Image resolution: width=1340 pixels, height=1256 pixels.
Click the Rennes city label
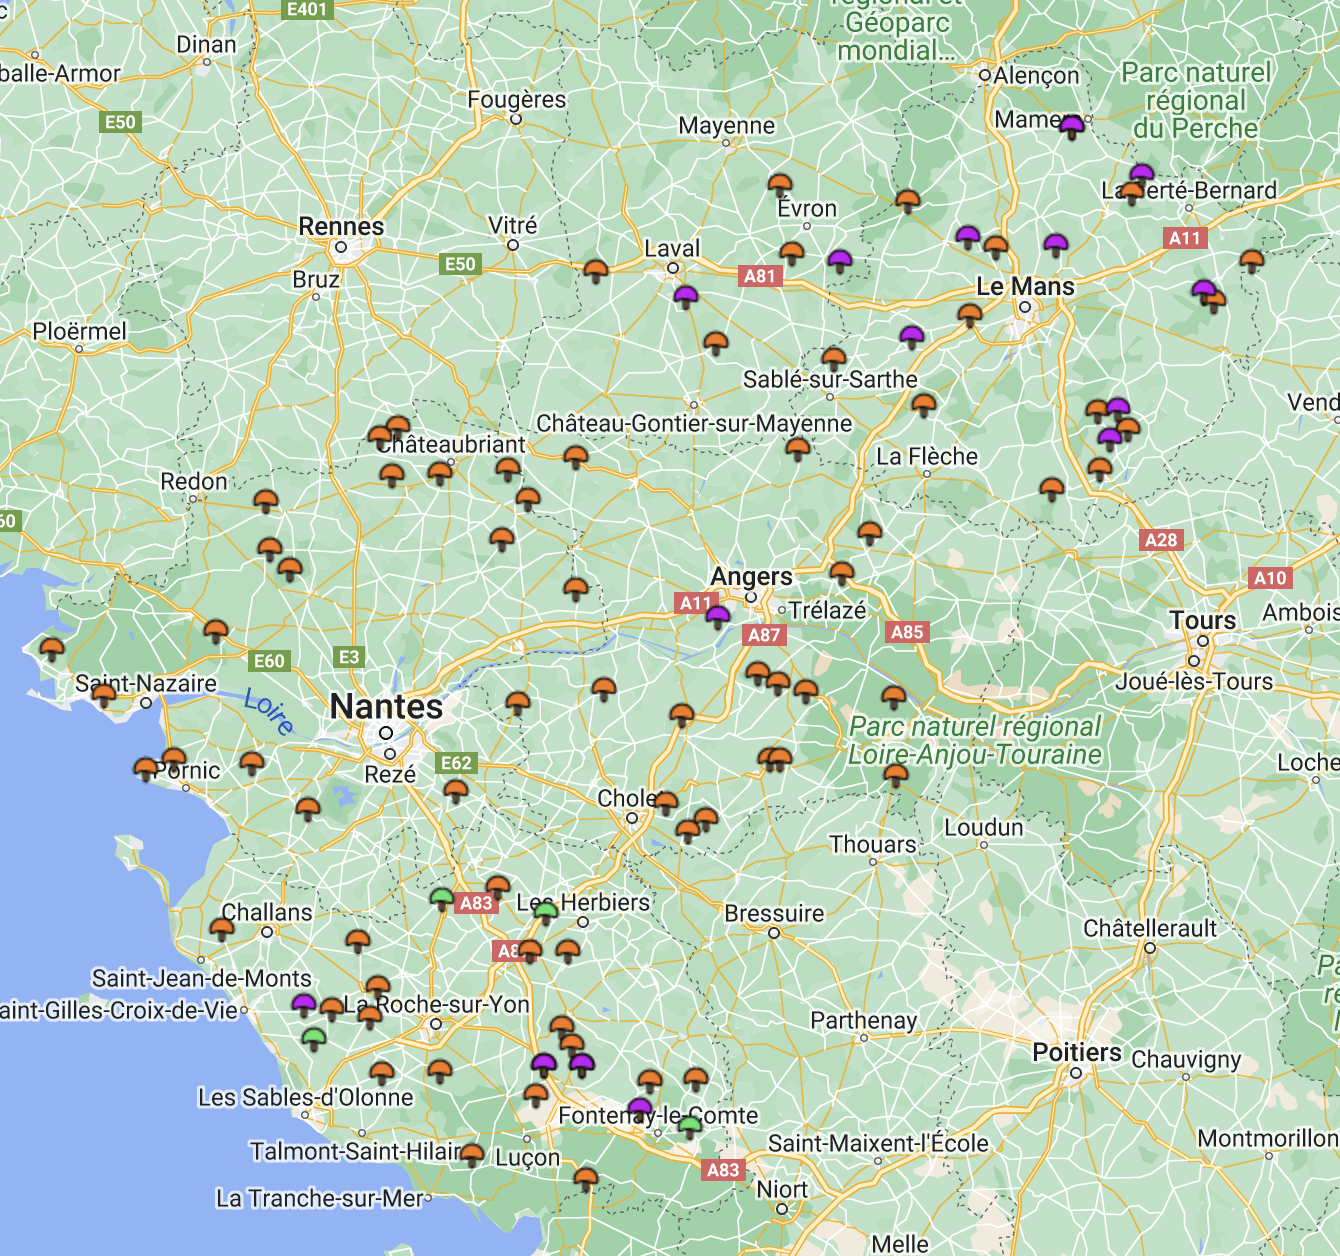tap(341, 227)
